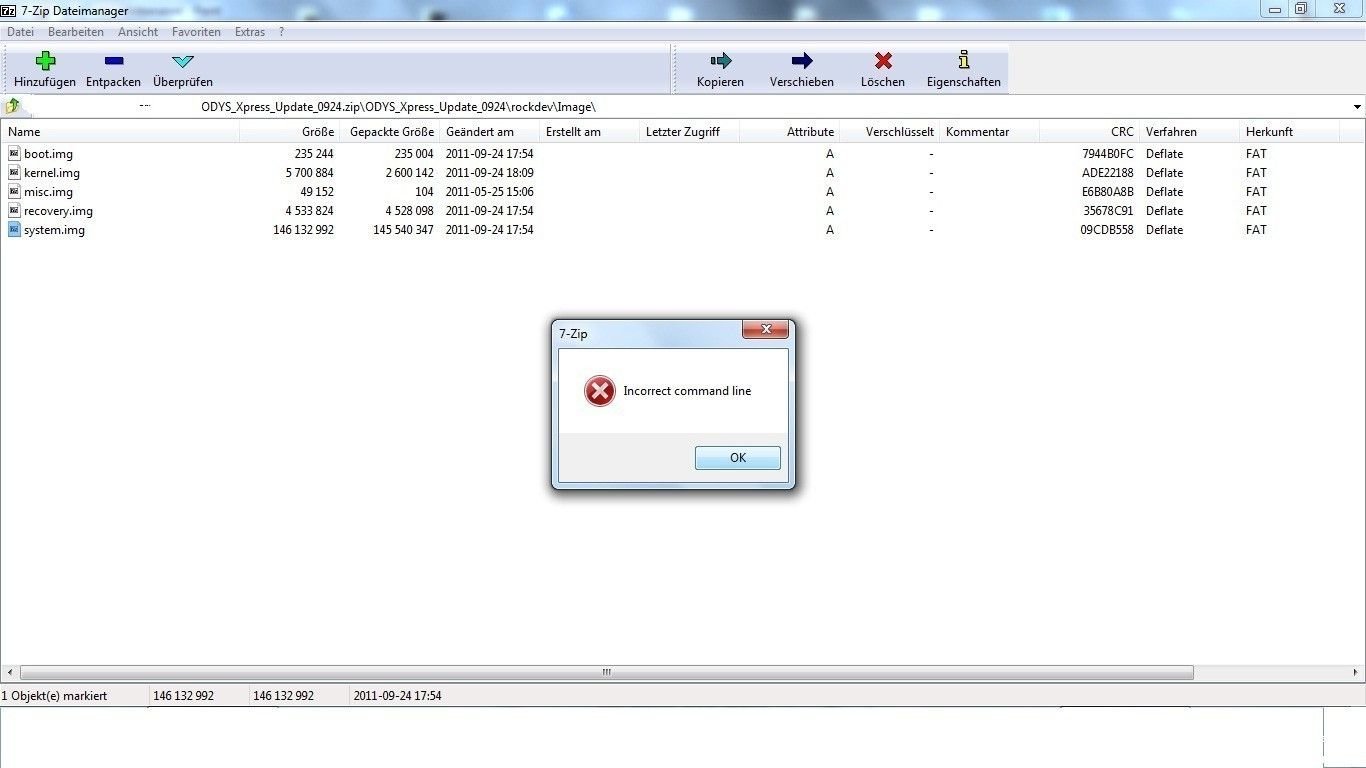Viewport: 1366px width, 768px height.
Task: Click the Hinzufügen green plus icon
Action: pos(45,61)
